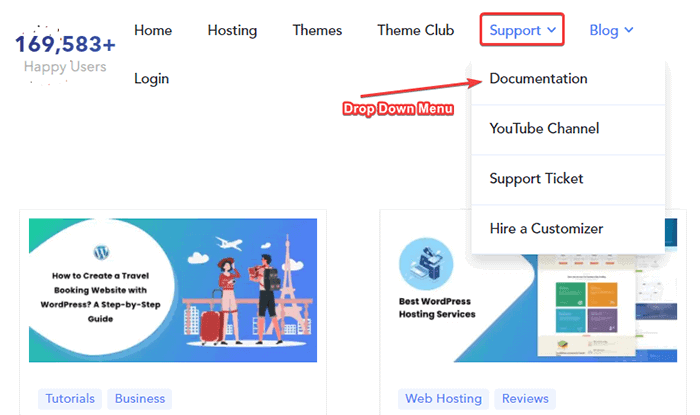The height and width of the screenshot is (415, 700).
Task: Click the Login link
Action: (x=151, y=79)
